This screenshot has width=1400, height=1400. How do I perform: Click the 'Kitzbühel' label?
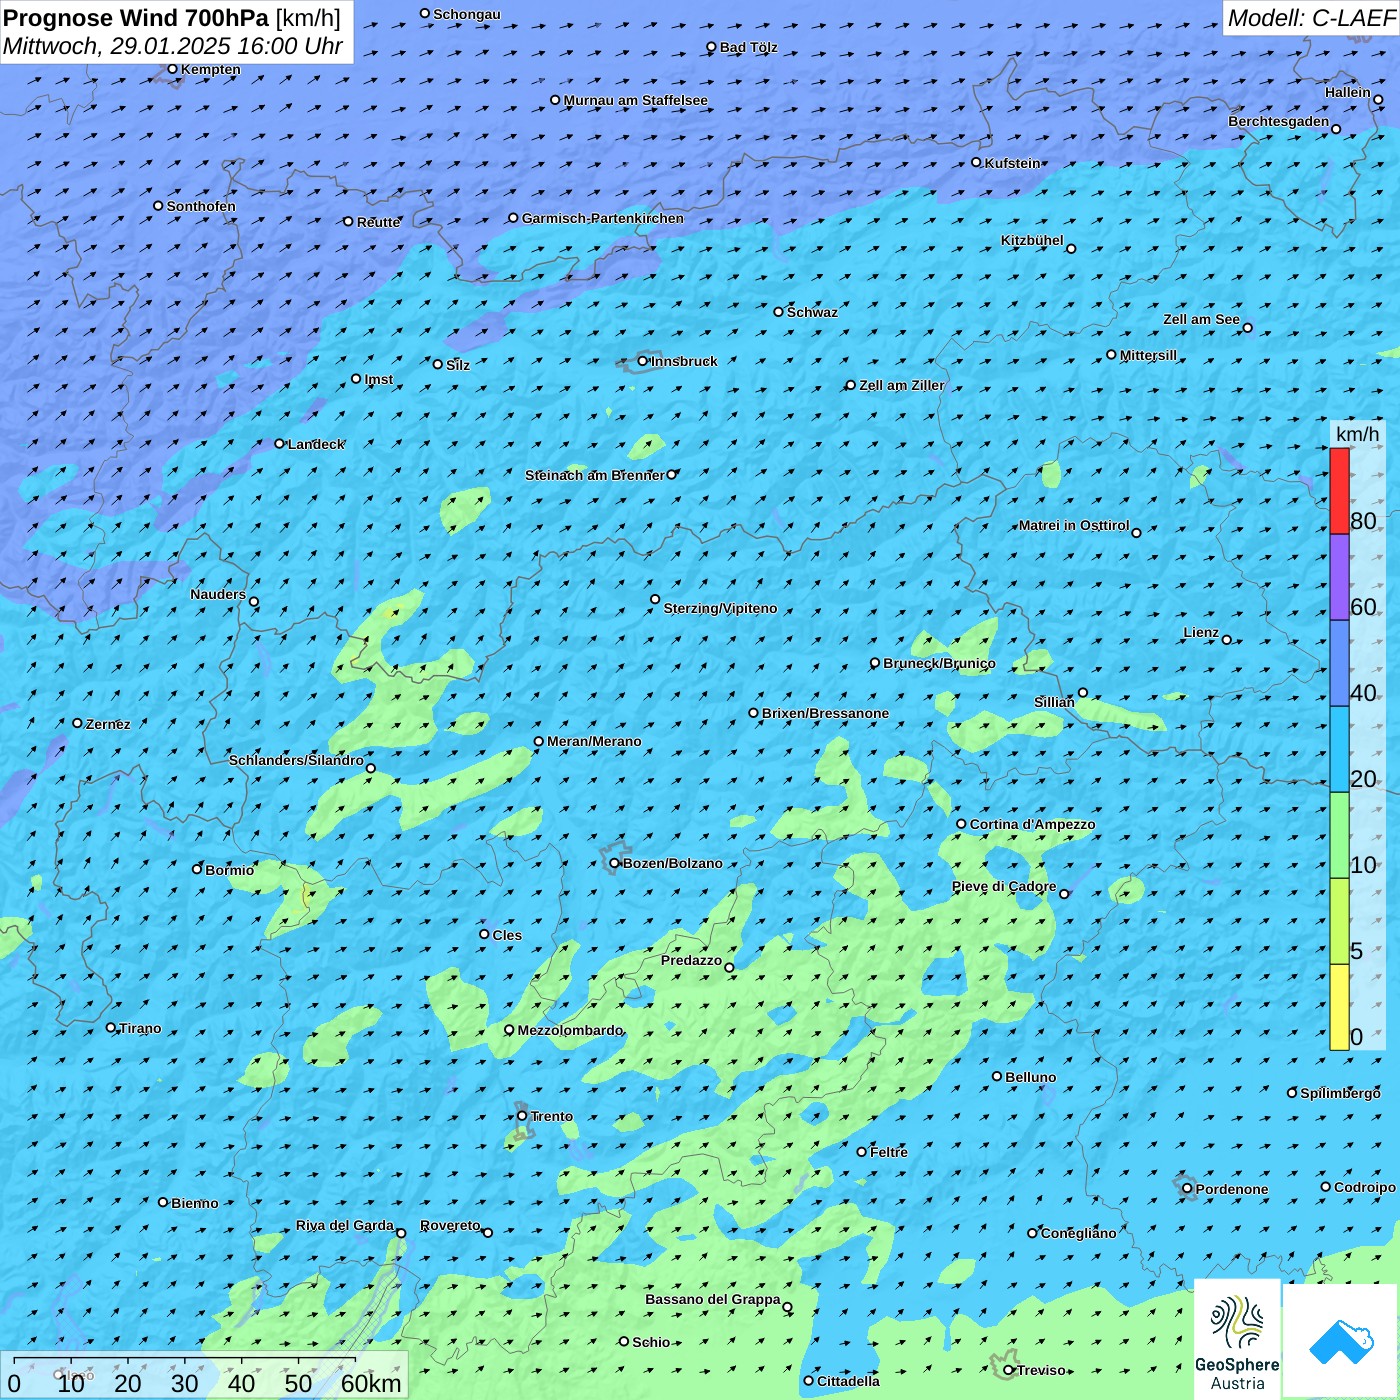1032,240
